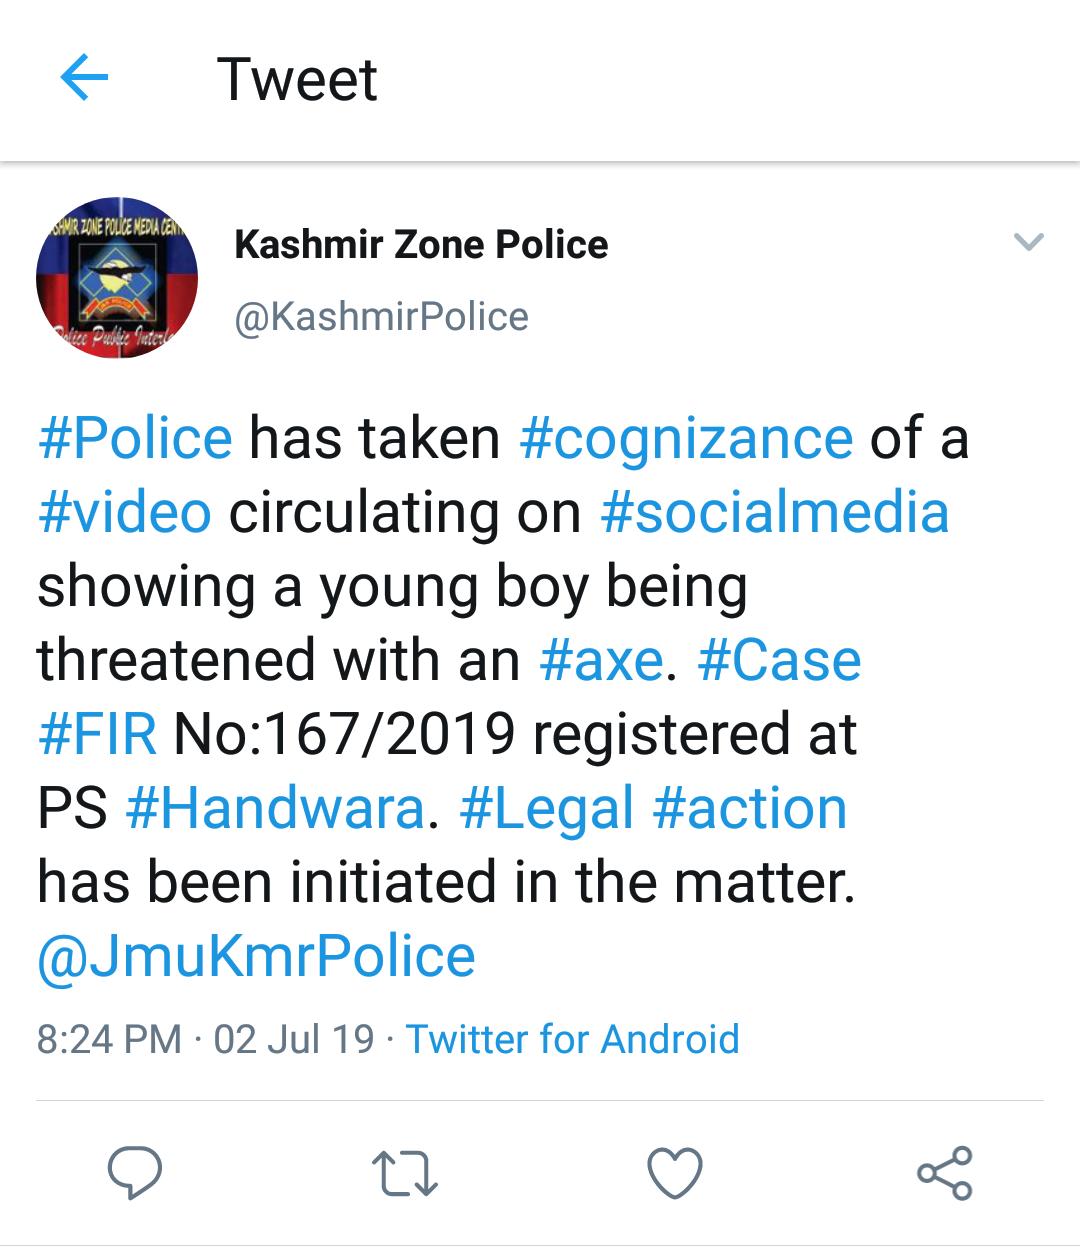Reply to the tweet with comment icon

point(135,1172)
